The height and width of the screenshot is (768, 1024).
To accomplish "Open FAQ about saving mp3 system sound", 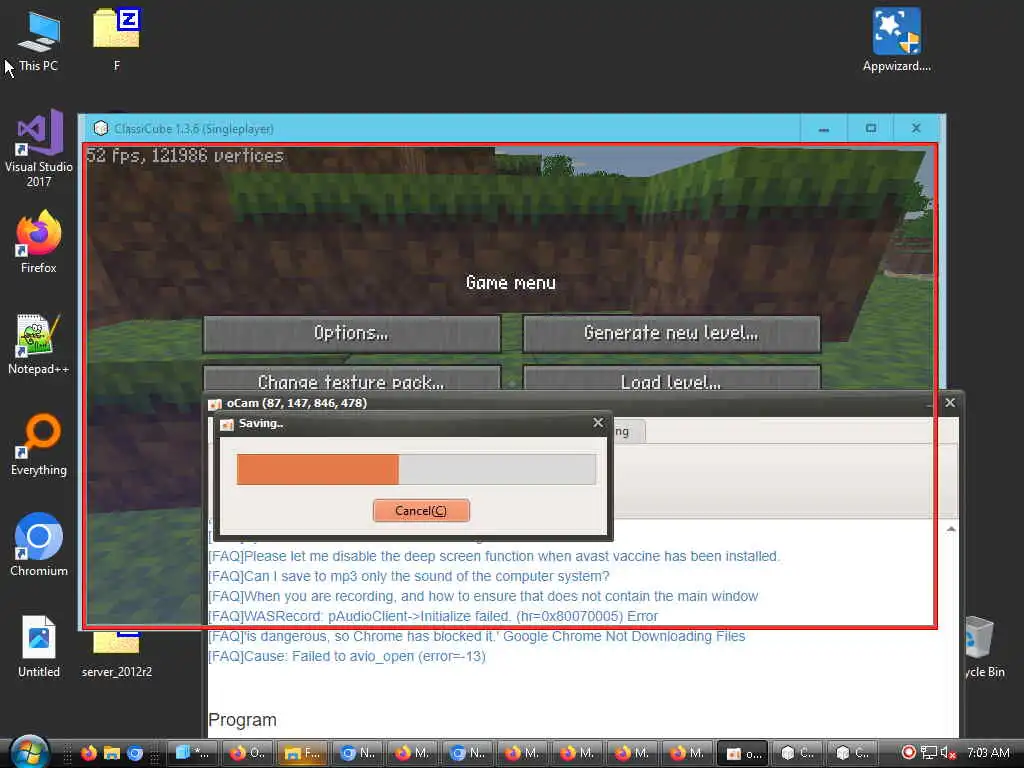I will point(409,576).
